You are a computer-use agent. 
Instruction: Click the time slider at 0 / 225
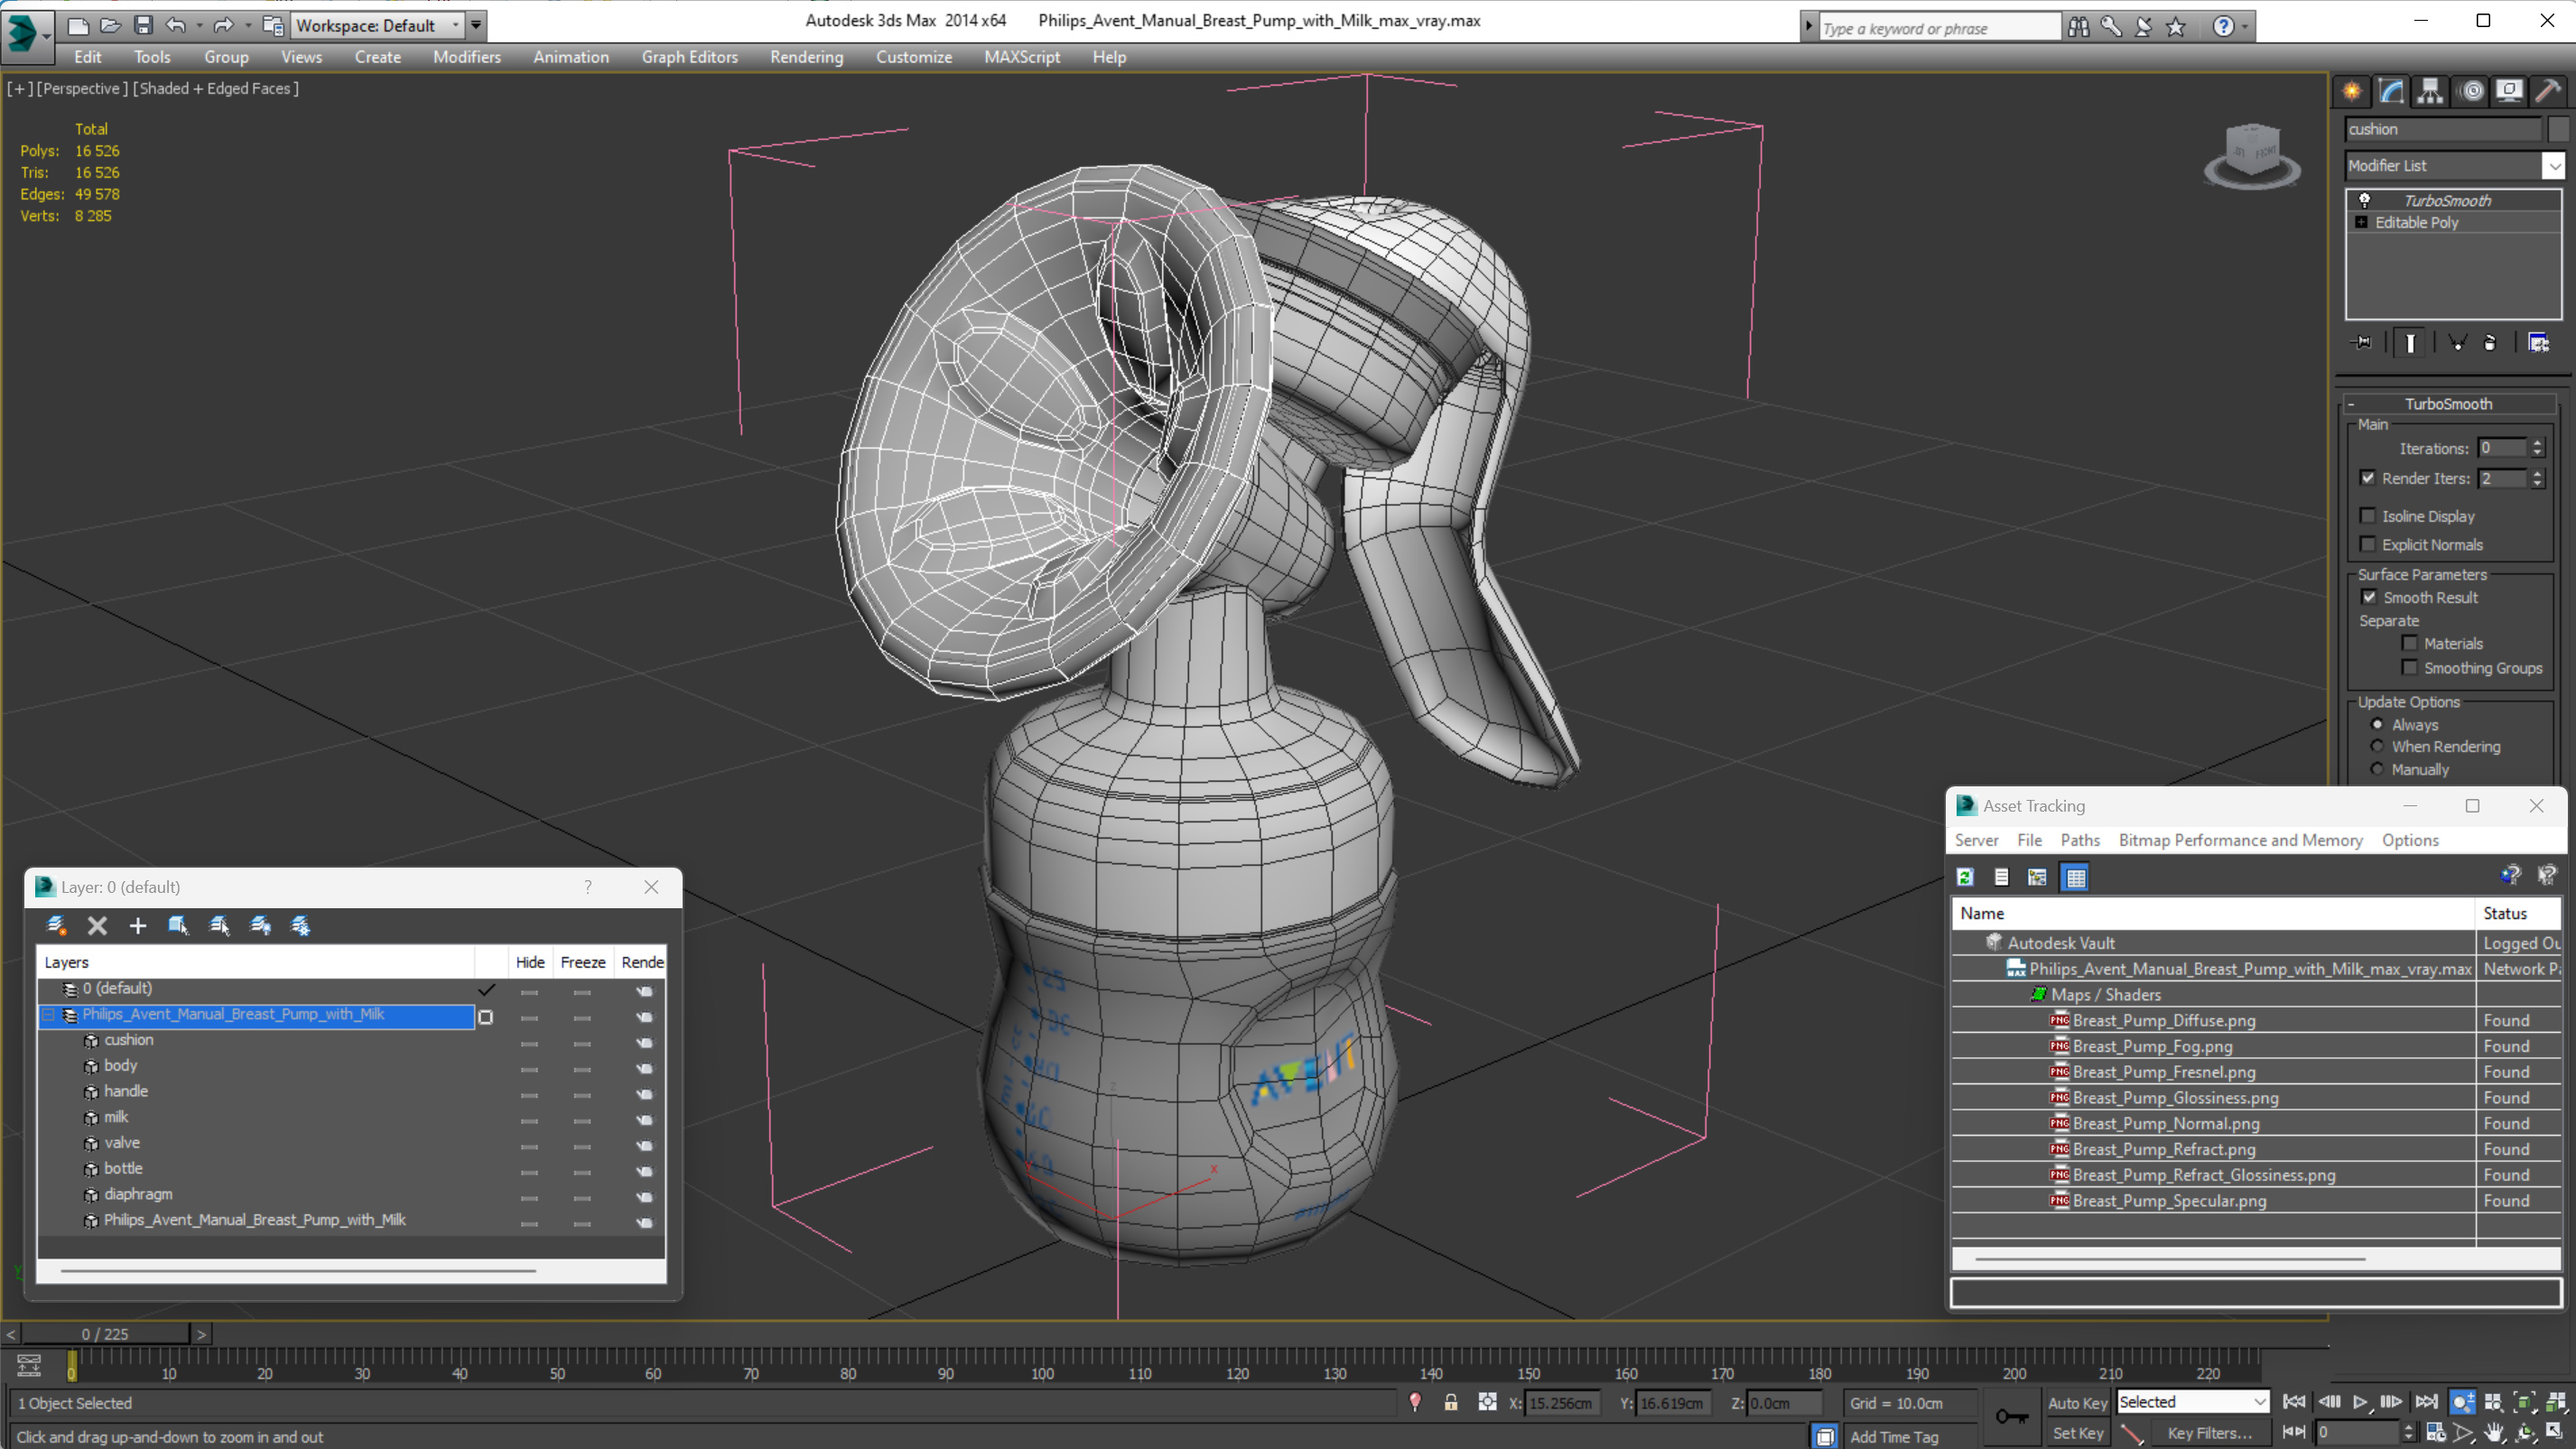tap(105, 1334)
